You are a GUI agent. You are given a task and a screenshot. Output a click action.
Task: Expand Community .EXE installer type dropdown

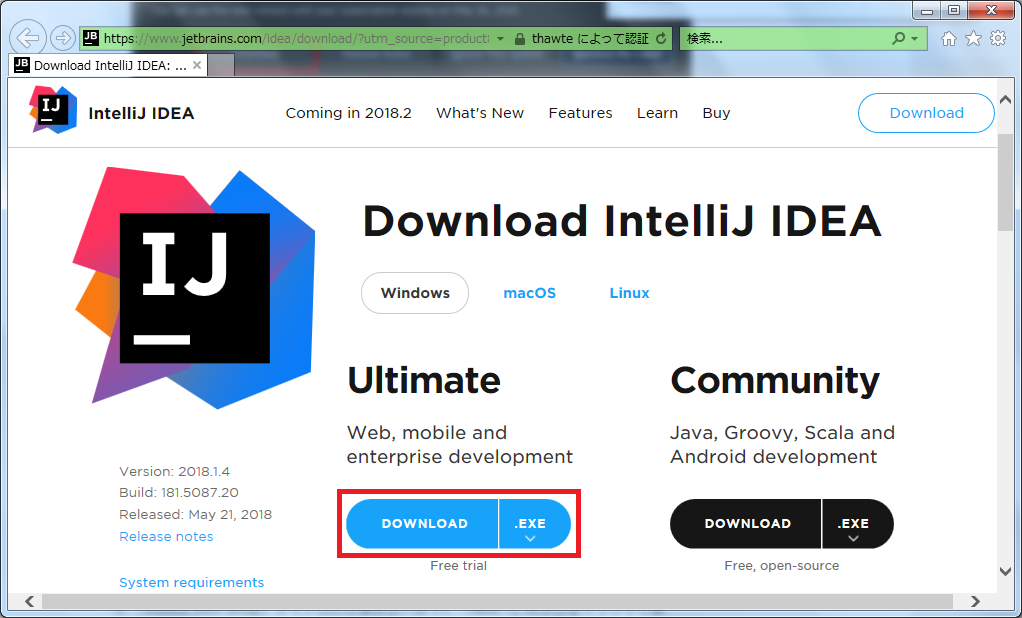point(858,524)
